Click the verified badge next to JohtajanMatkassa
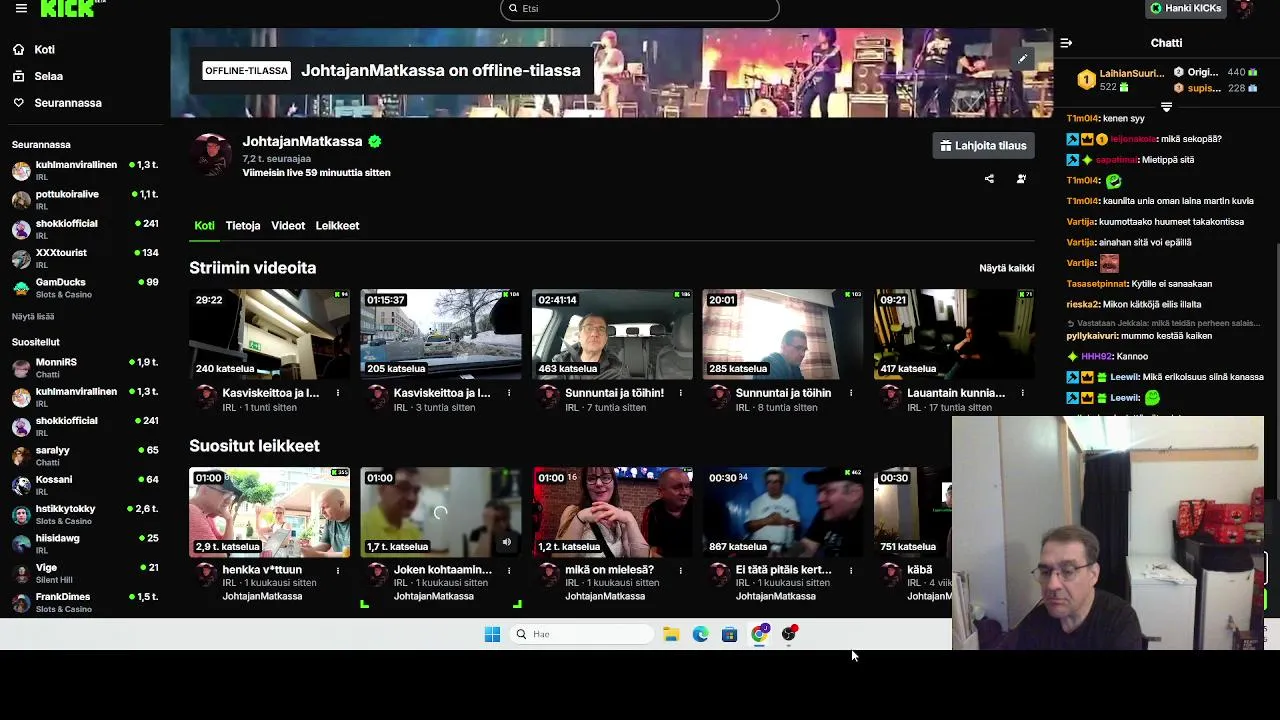Image resolution: width=1280 pixels, height=720 pixels. coord(374,142)
